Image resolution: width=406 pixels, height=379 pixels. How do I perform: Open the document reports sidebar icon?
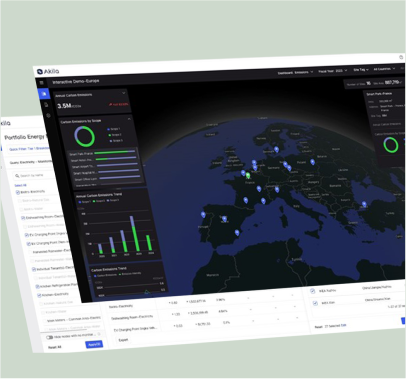click(46, 105)
